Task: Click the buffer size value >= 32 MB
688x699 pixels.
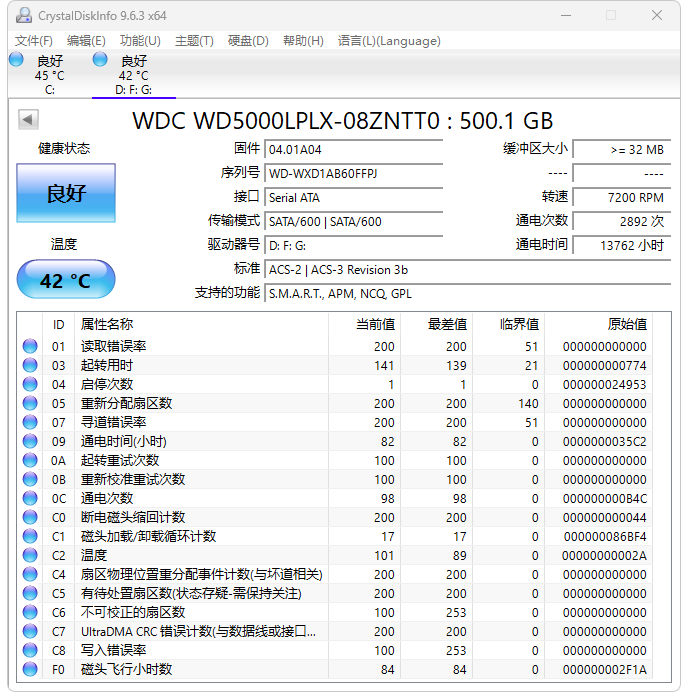Action: coord(622,149)
